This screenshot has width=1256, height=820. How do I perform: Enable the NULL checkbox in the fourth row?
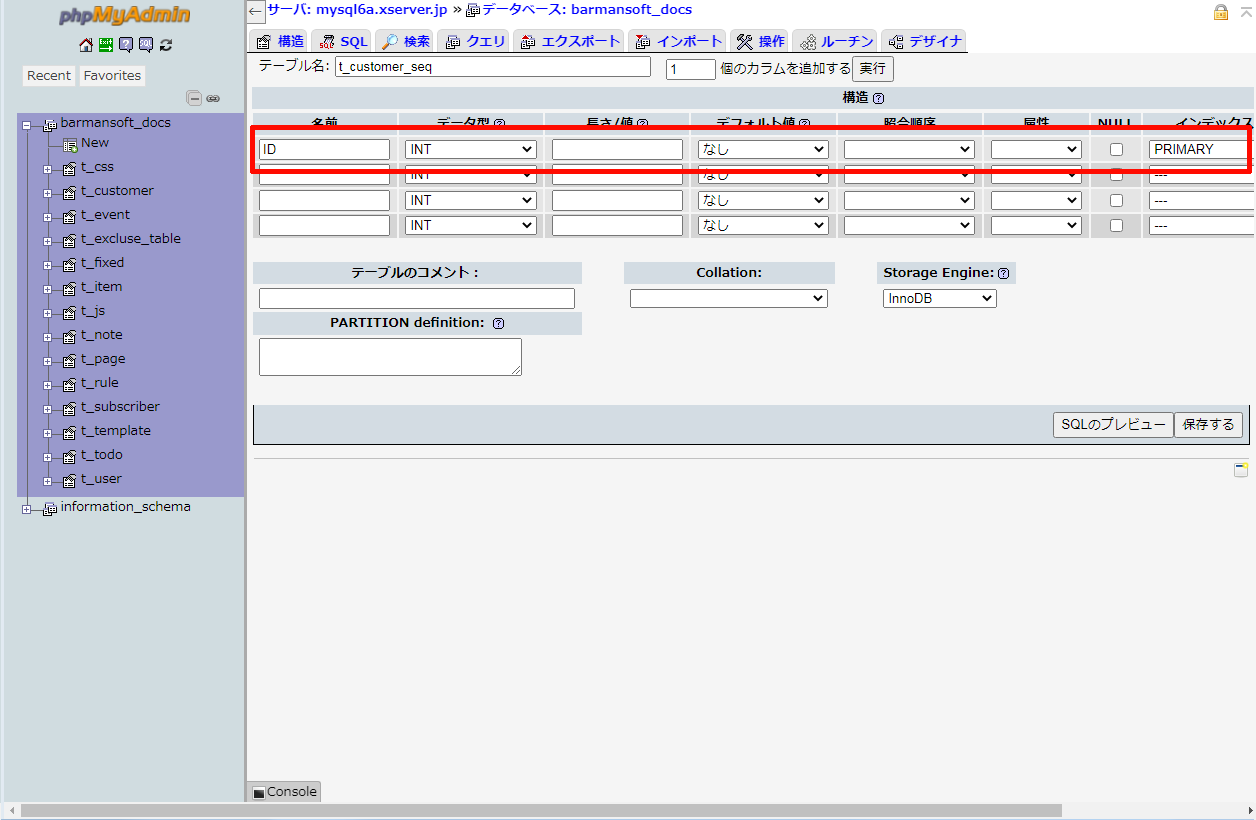[x=1116, y=225]
